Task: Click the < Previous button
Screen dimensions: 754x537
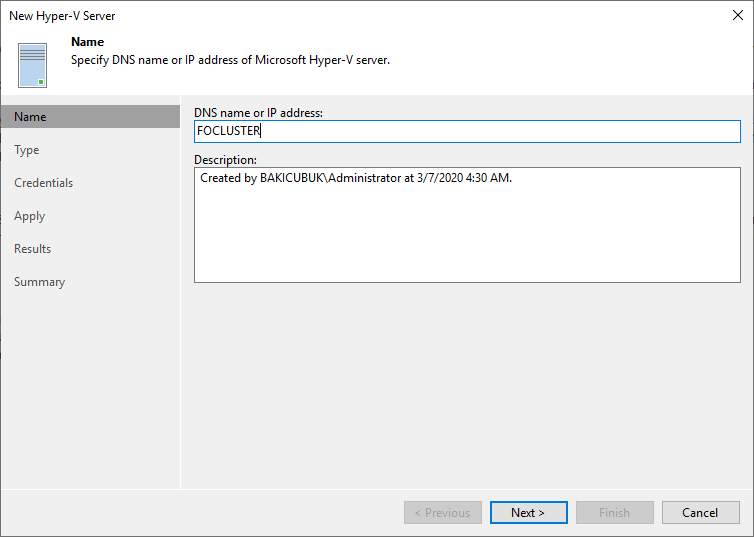Action: tap(442, 512)
